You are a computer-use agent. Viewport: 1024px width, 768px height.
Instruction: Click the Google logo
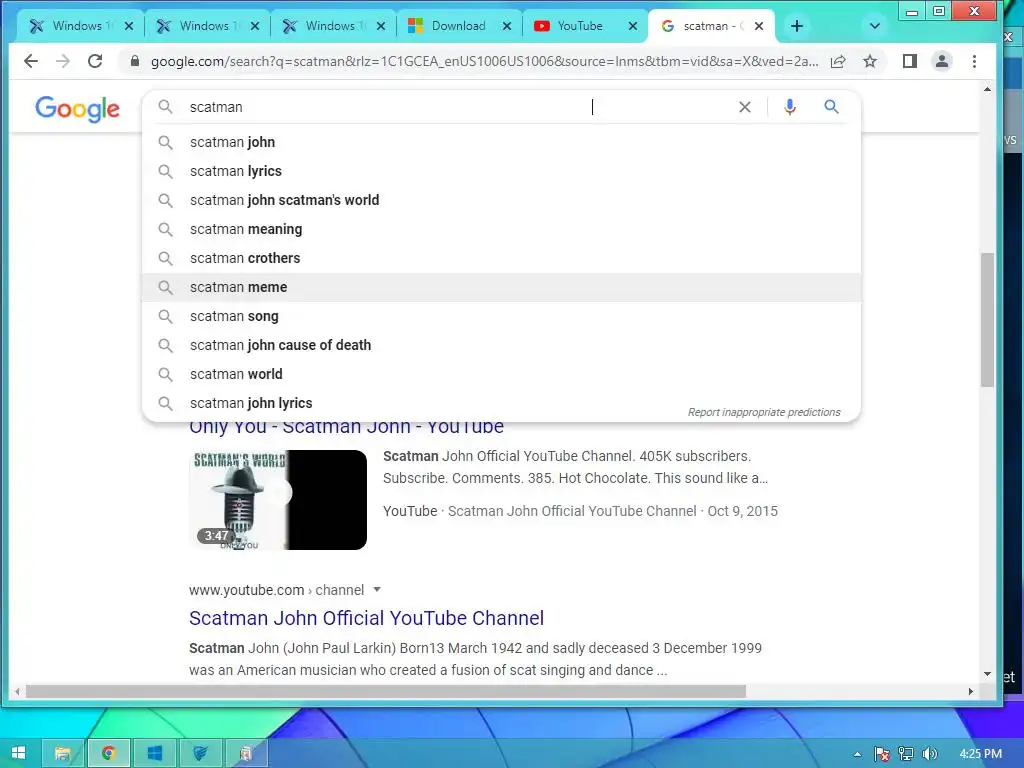[77, 108]
